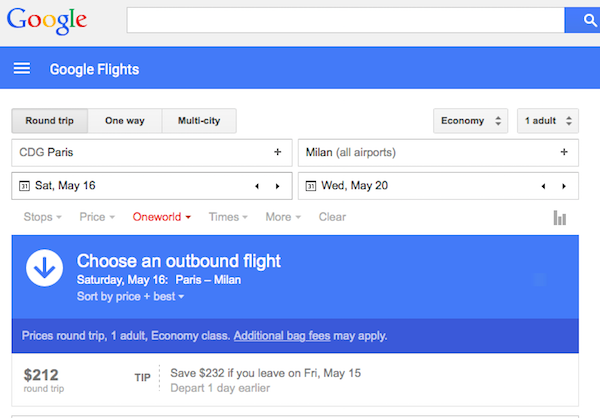This screenshot has height=418, width=600.
Task: Open the hamburger navigation menu
Action: (22, 69)
